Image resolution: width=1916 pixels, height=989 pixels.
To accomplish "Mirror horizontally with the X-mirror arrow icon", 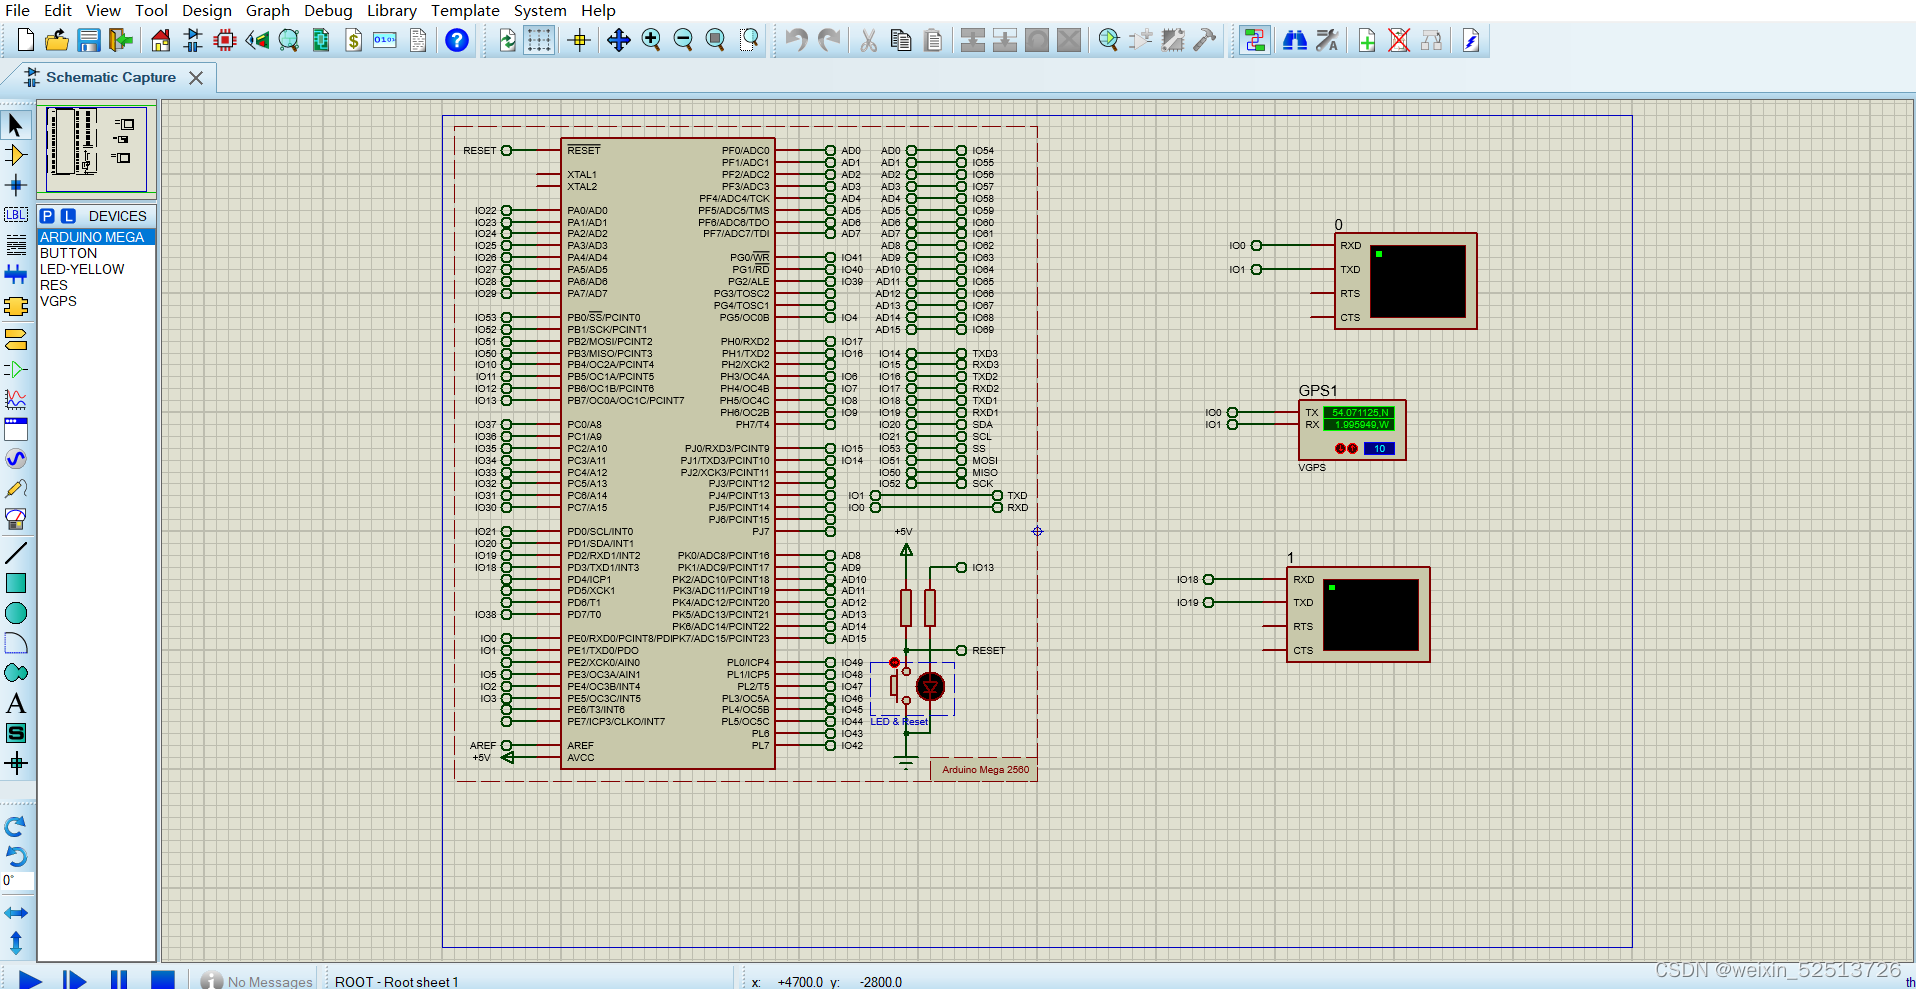I will click(16, 913).
